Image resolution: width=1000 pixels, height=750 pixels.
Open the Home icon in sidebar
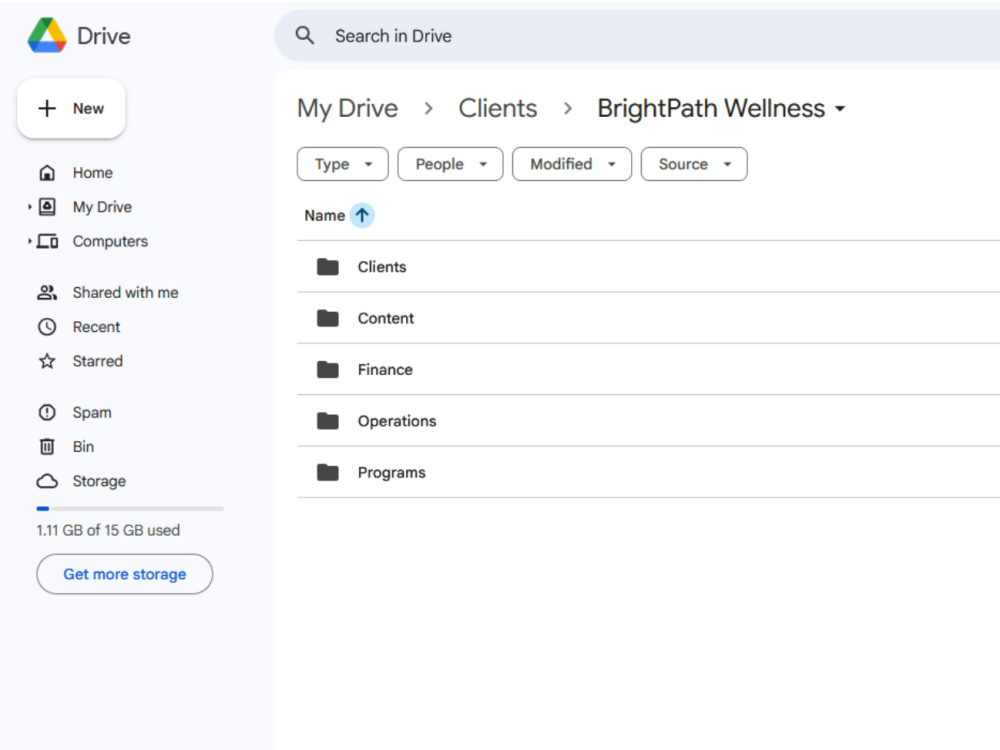(x=47, y=173)
